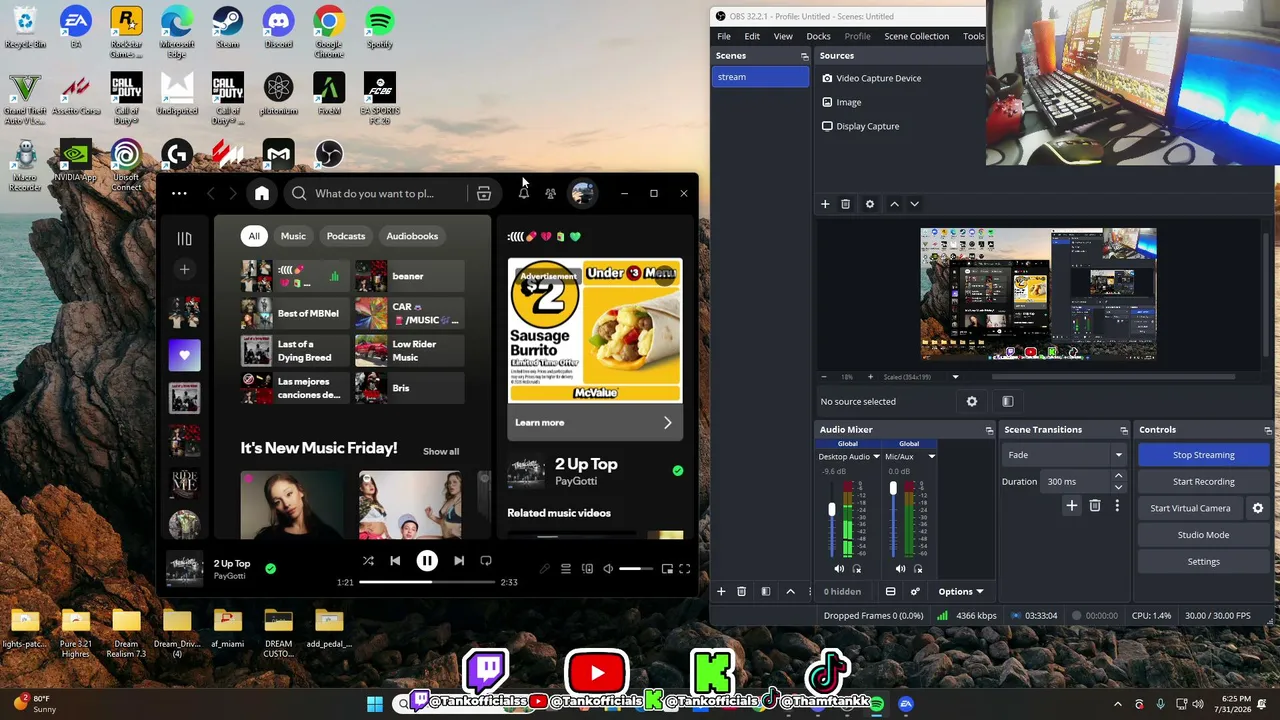The height and width of the screenshot is (720, 1280).
Task: Open the OBS File menu
Action: [x=724, y=36]
